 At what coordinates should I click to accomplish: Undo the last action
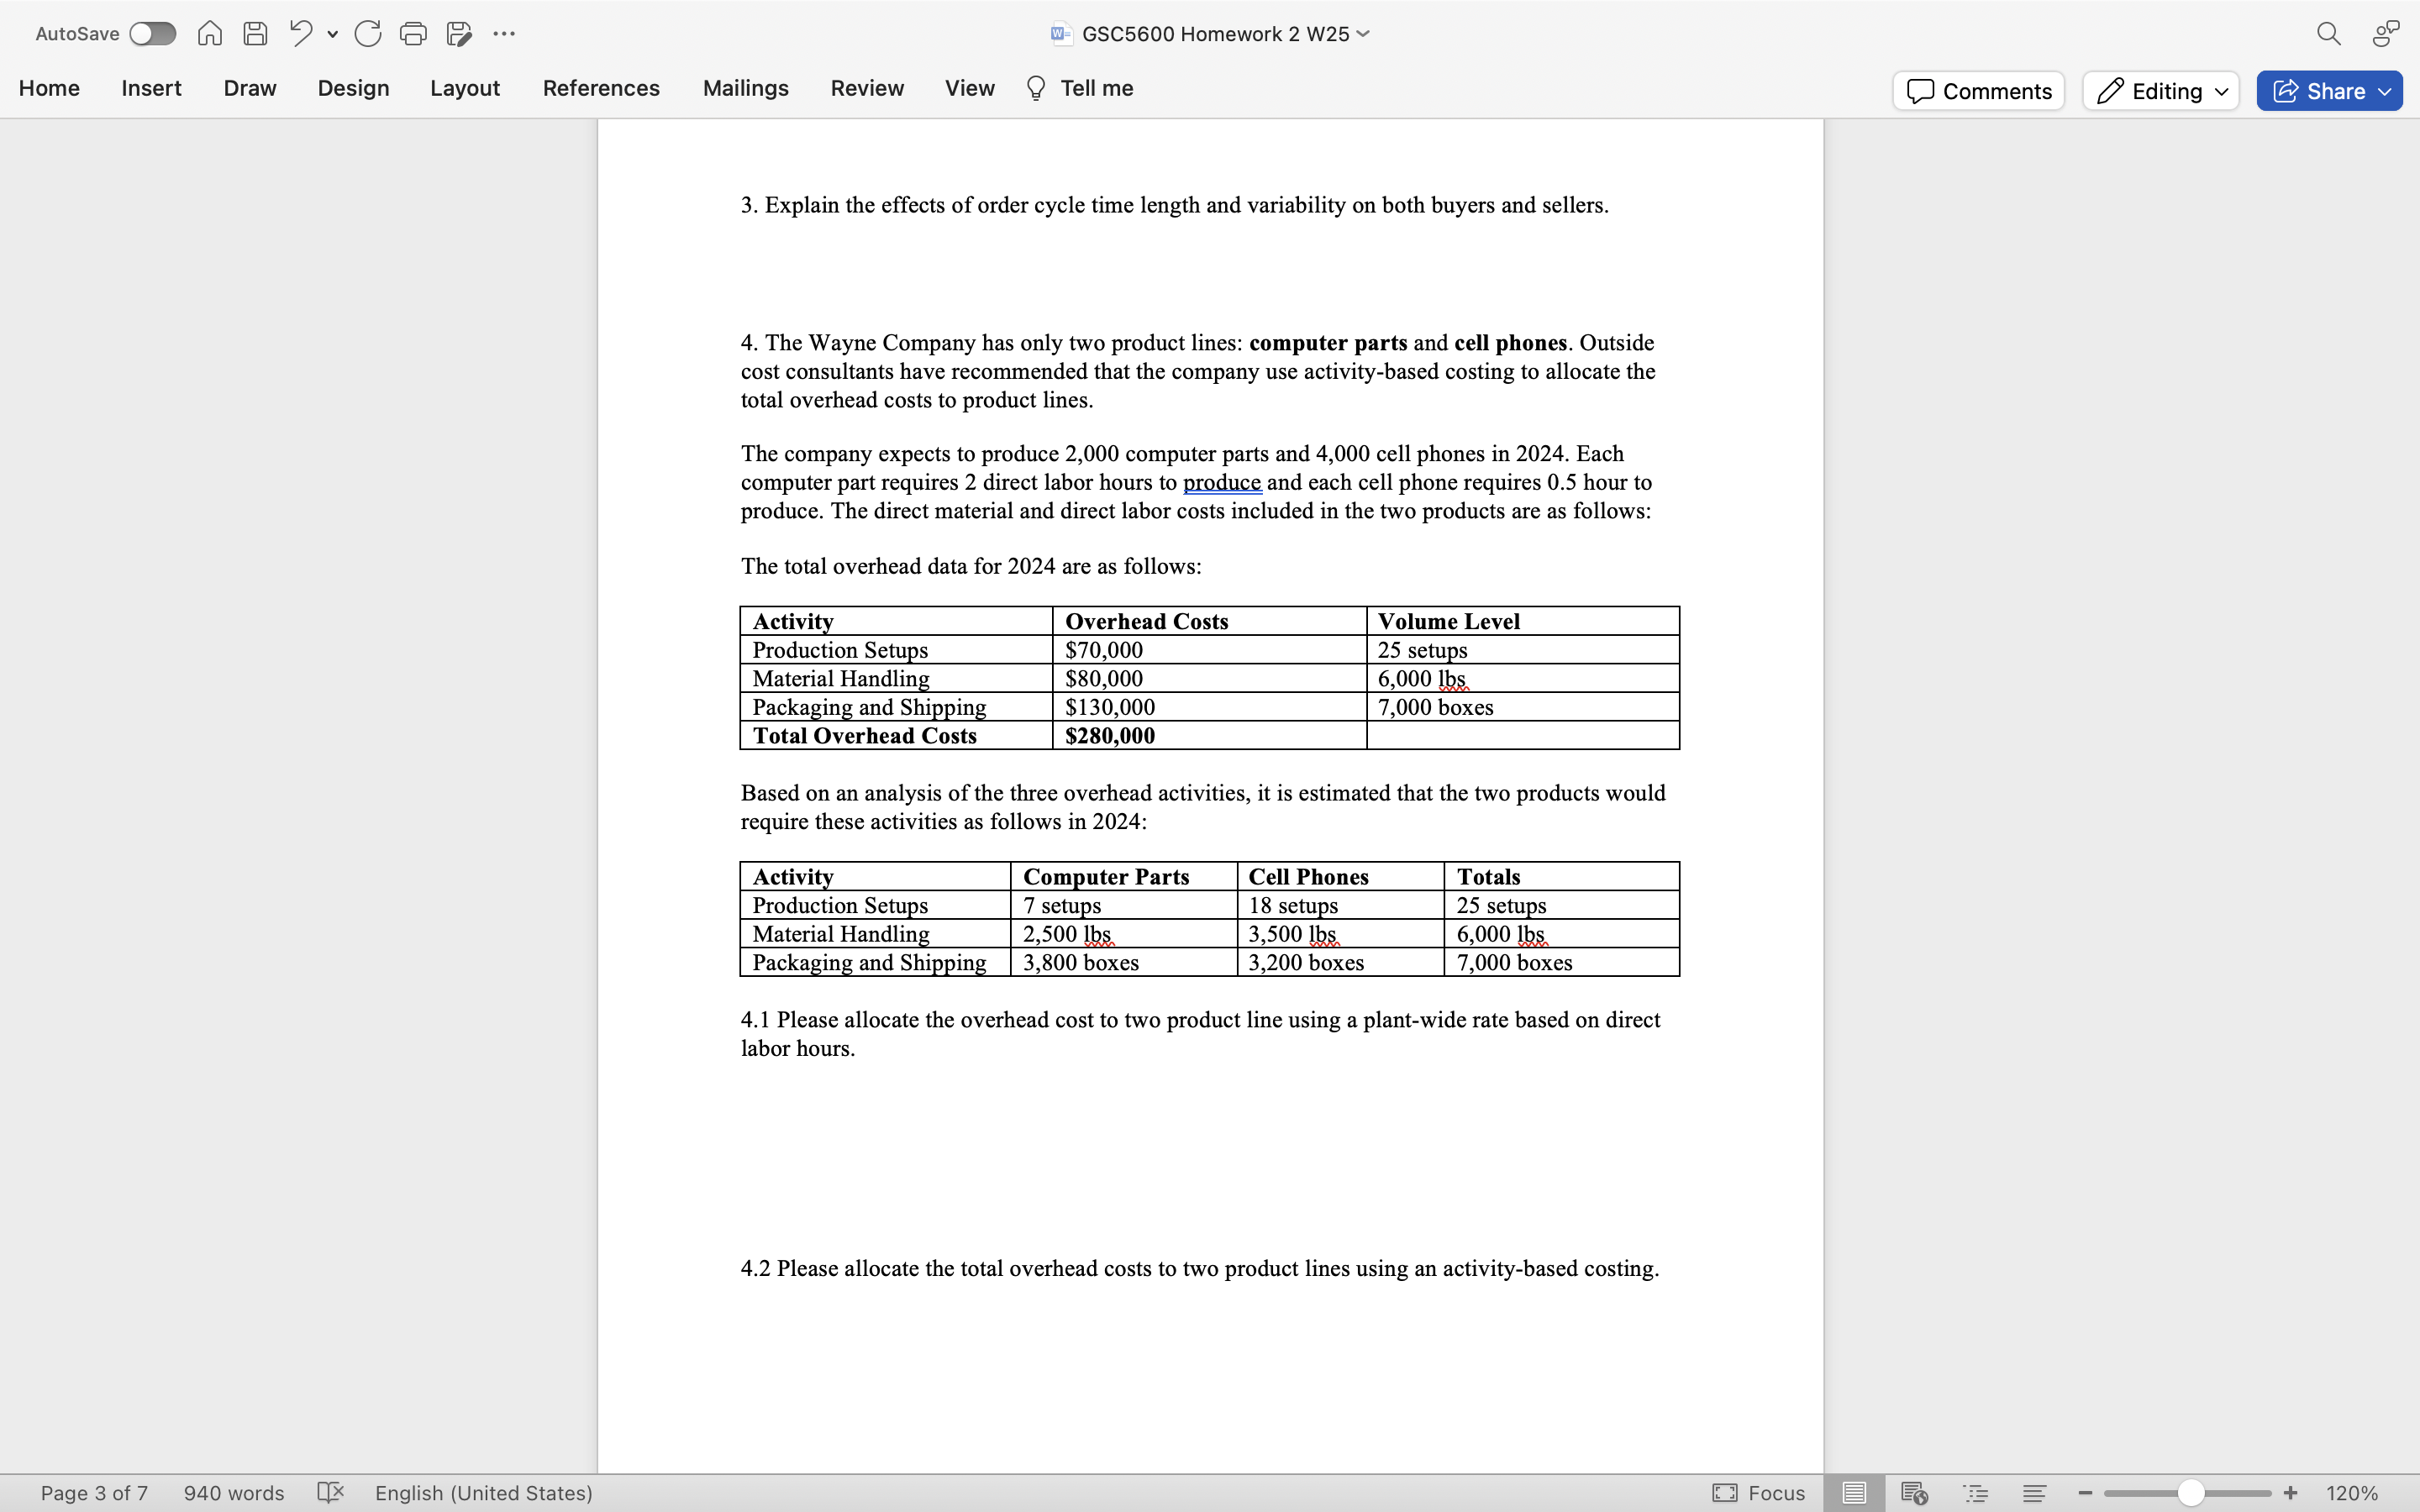click(x=300, y=33)
